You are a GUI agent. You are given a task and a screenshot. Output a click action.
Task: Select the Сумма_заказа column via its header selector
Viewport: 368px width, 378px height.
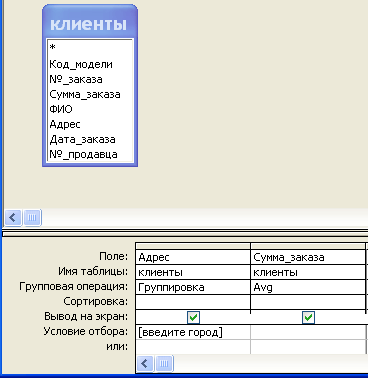pos(308,246)
